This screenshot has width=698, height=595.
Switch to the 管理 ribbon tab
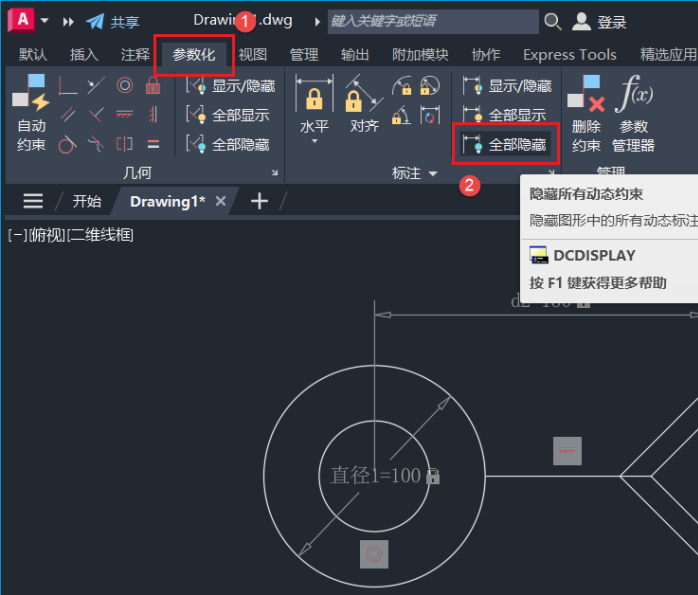[x=304, y=54]
